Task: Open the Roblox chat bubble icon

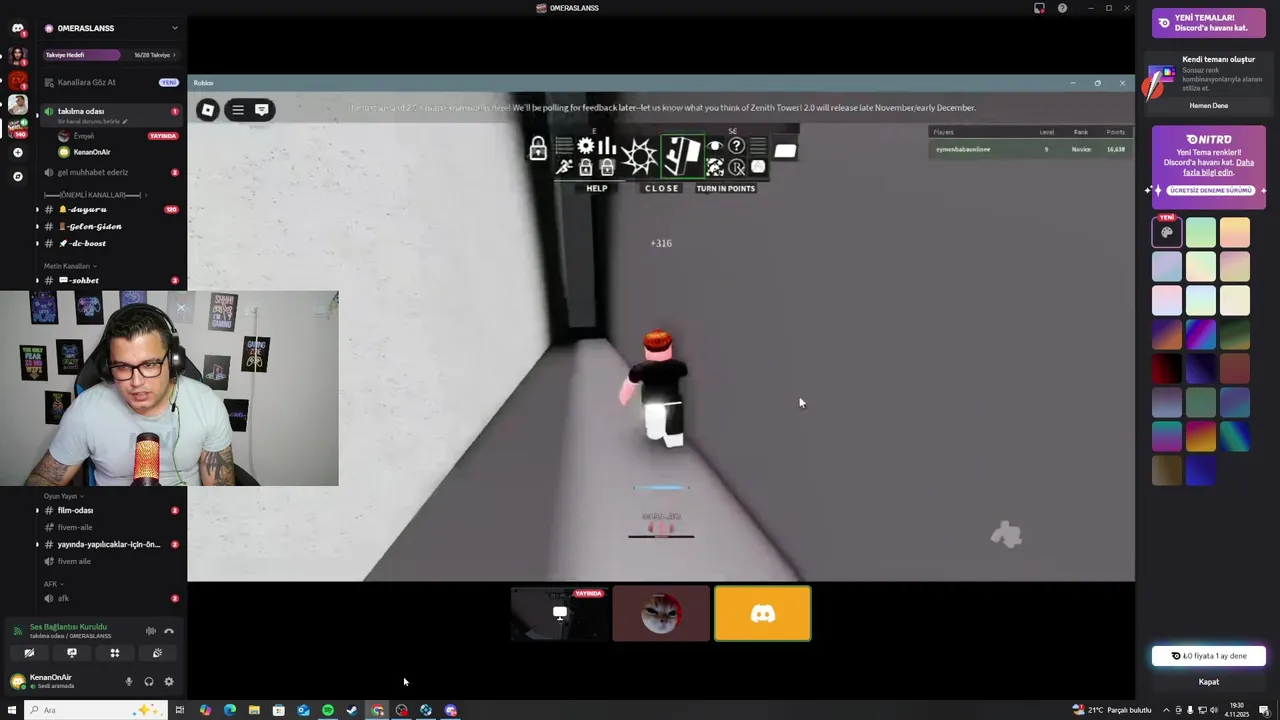Action: coord(262,109)
